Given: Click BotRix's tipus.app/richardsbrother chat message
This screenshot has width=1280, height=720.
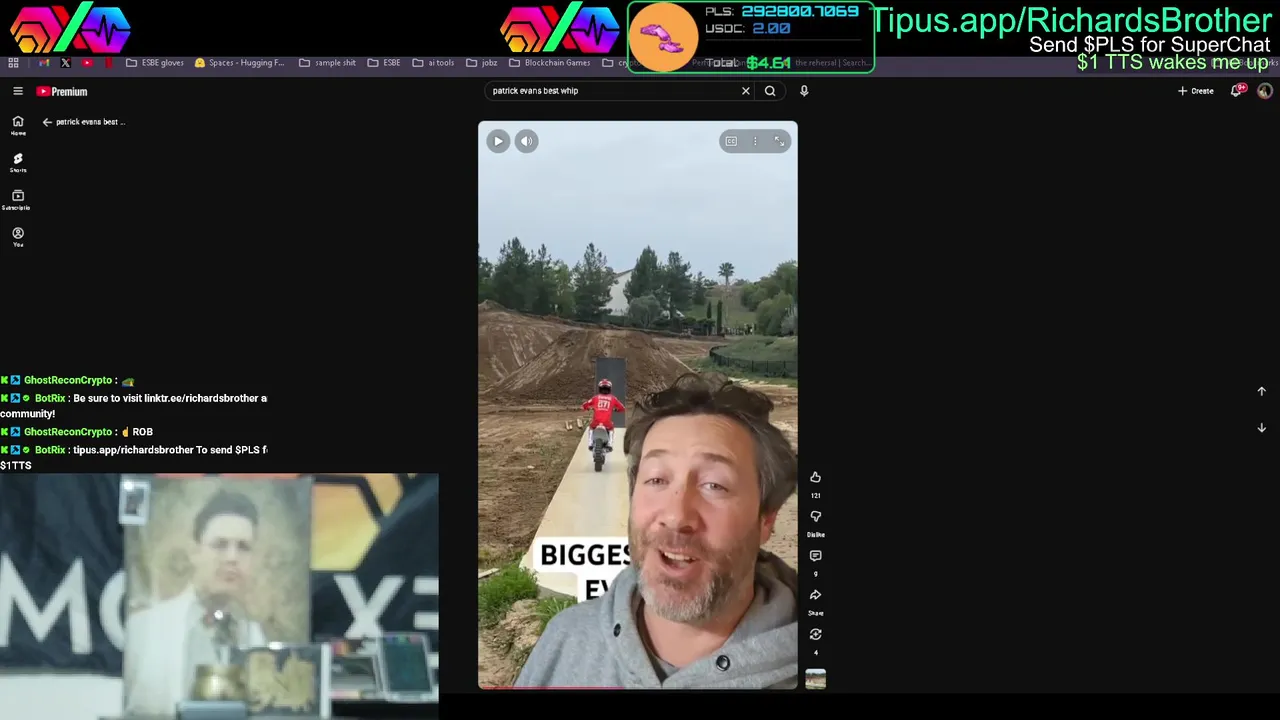Looking at the screenshot, I should [x=134, y=458].
